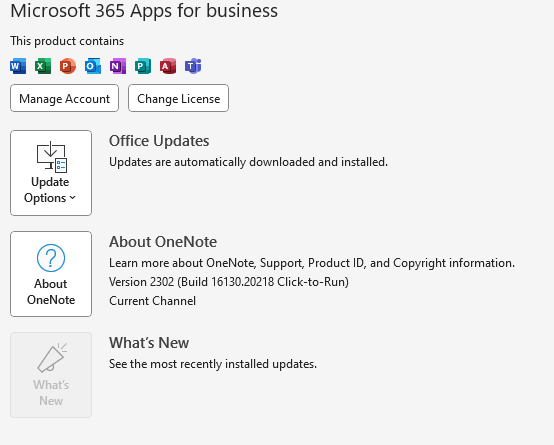The width and height of the screenshot is (554, 445).
Task: Expand the Update Options dropdown
Action: [x=51, y=173]
